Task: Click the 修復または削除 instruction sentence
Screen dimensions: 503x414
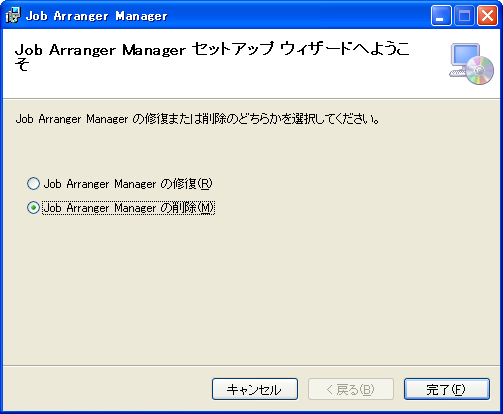Action: click(197, 119)
